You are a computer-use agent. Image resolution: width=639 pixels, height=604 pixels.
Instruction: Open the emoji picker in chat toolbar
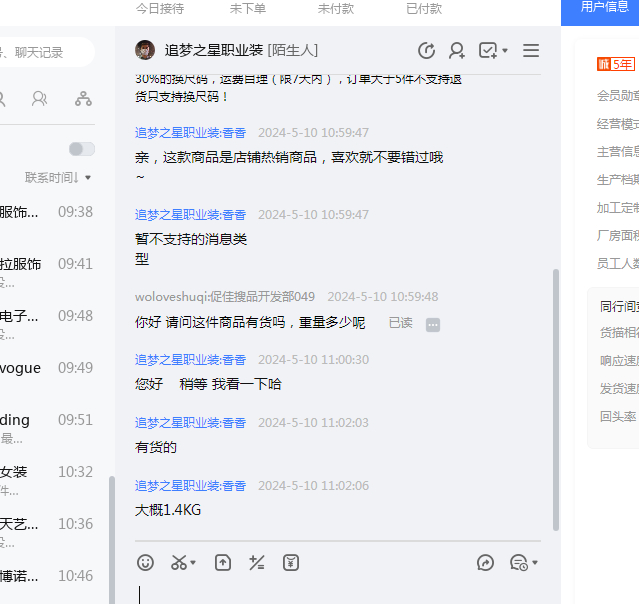[146, 563]
